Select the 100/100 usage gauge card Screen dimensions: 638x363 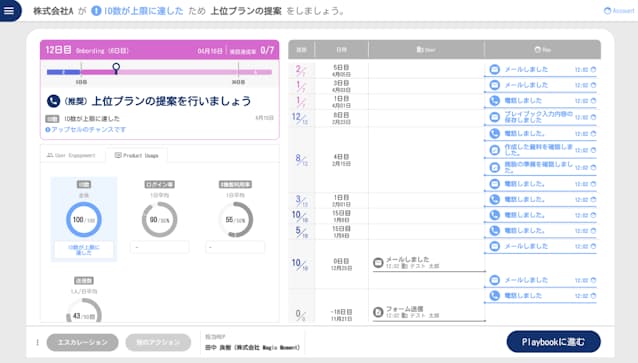84,219
